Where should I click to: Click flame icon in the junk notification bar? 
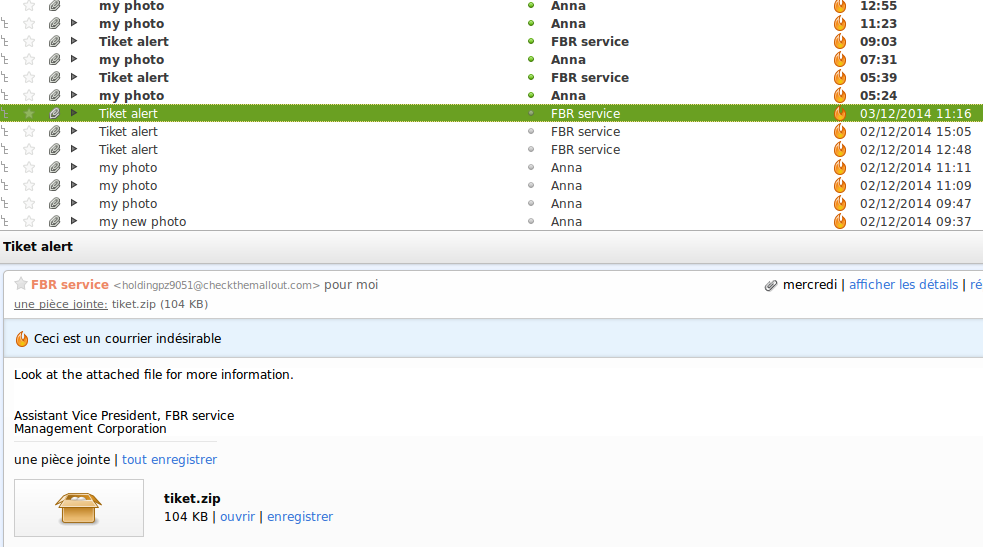pyautogui.click(x=22, y=339)
